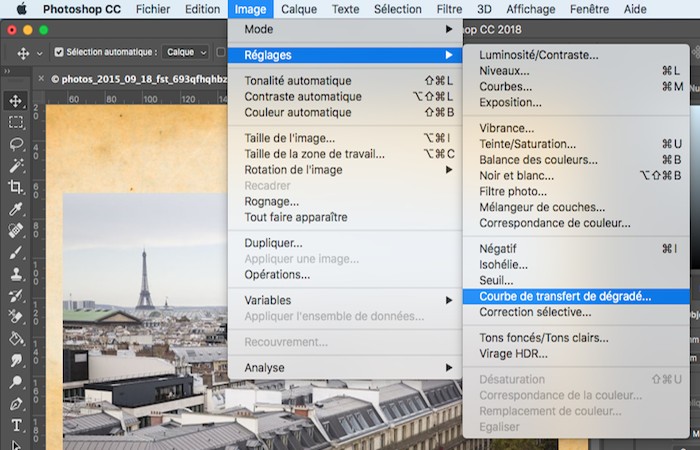Close the photos_2015_09_18 document tab

pos(41,79)
